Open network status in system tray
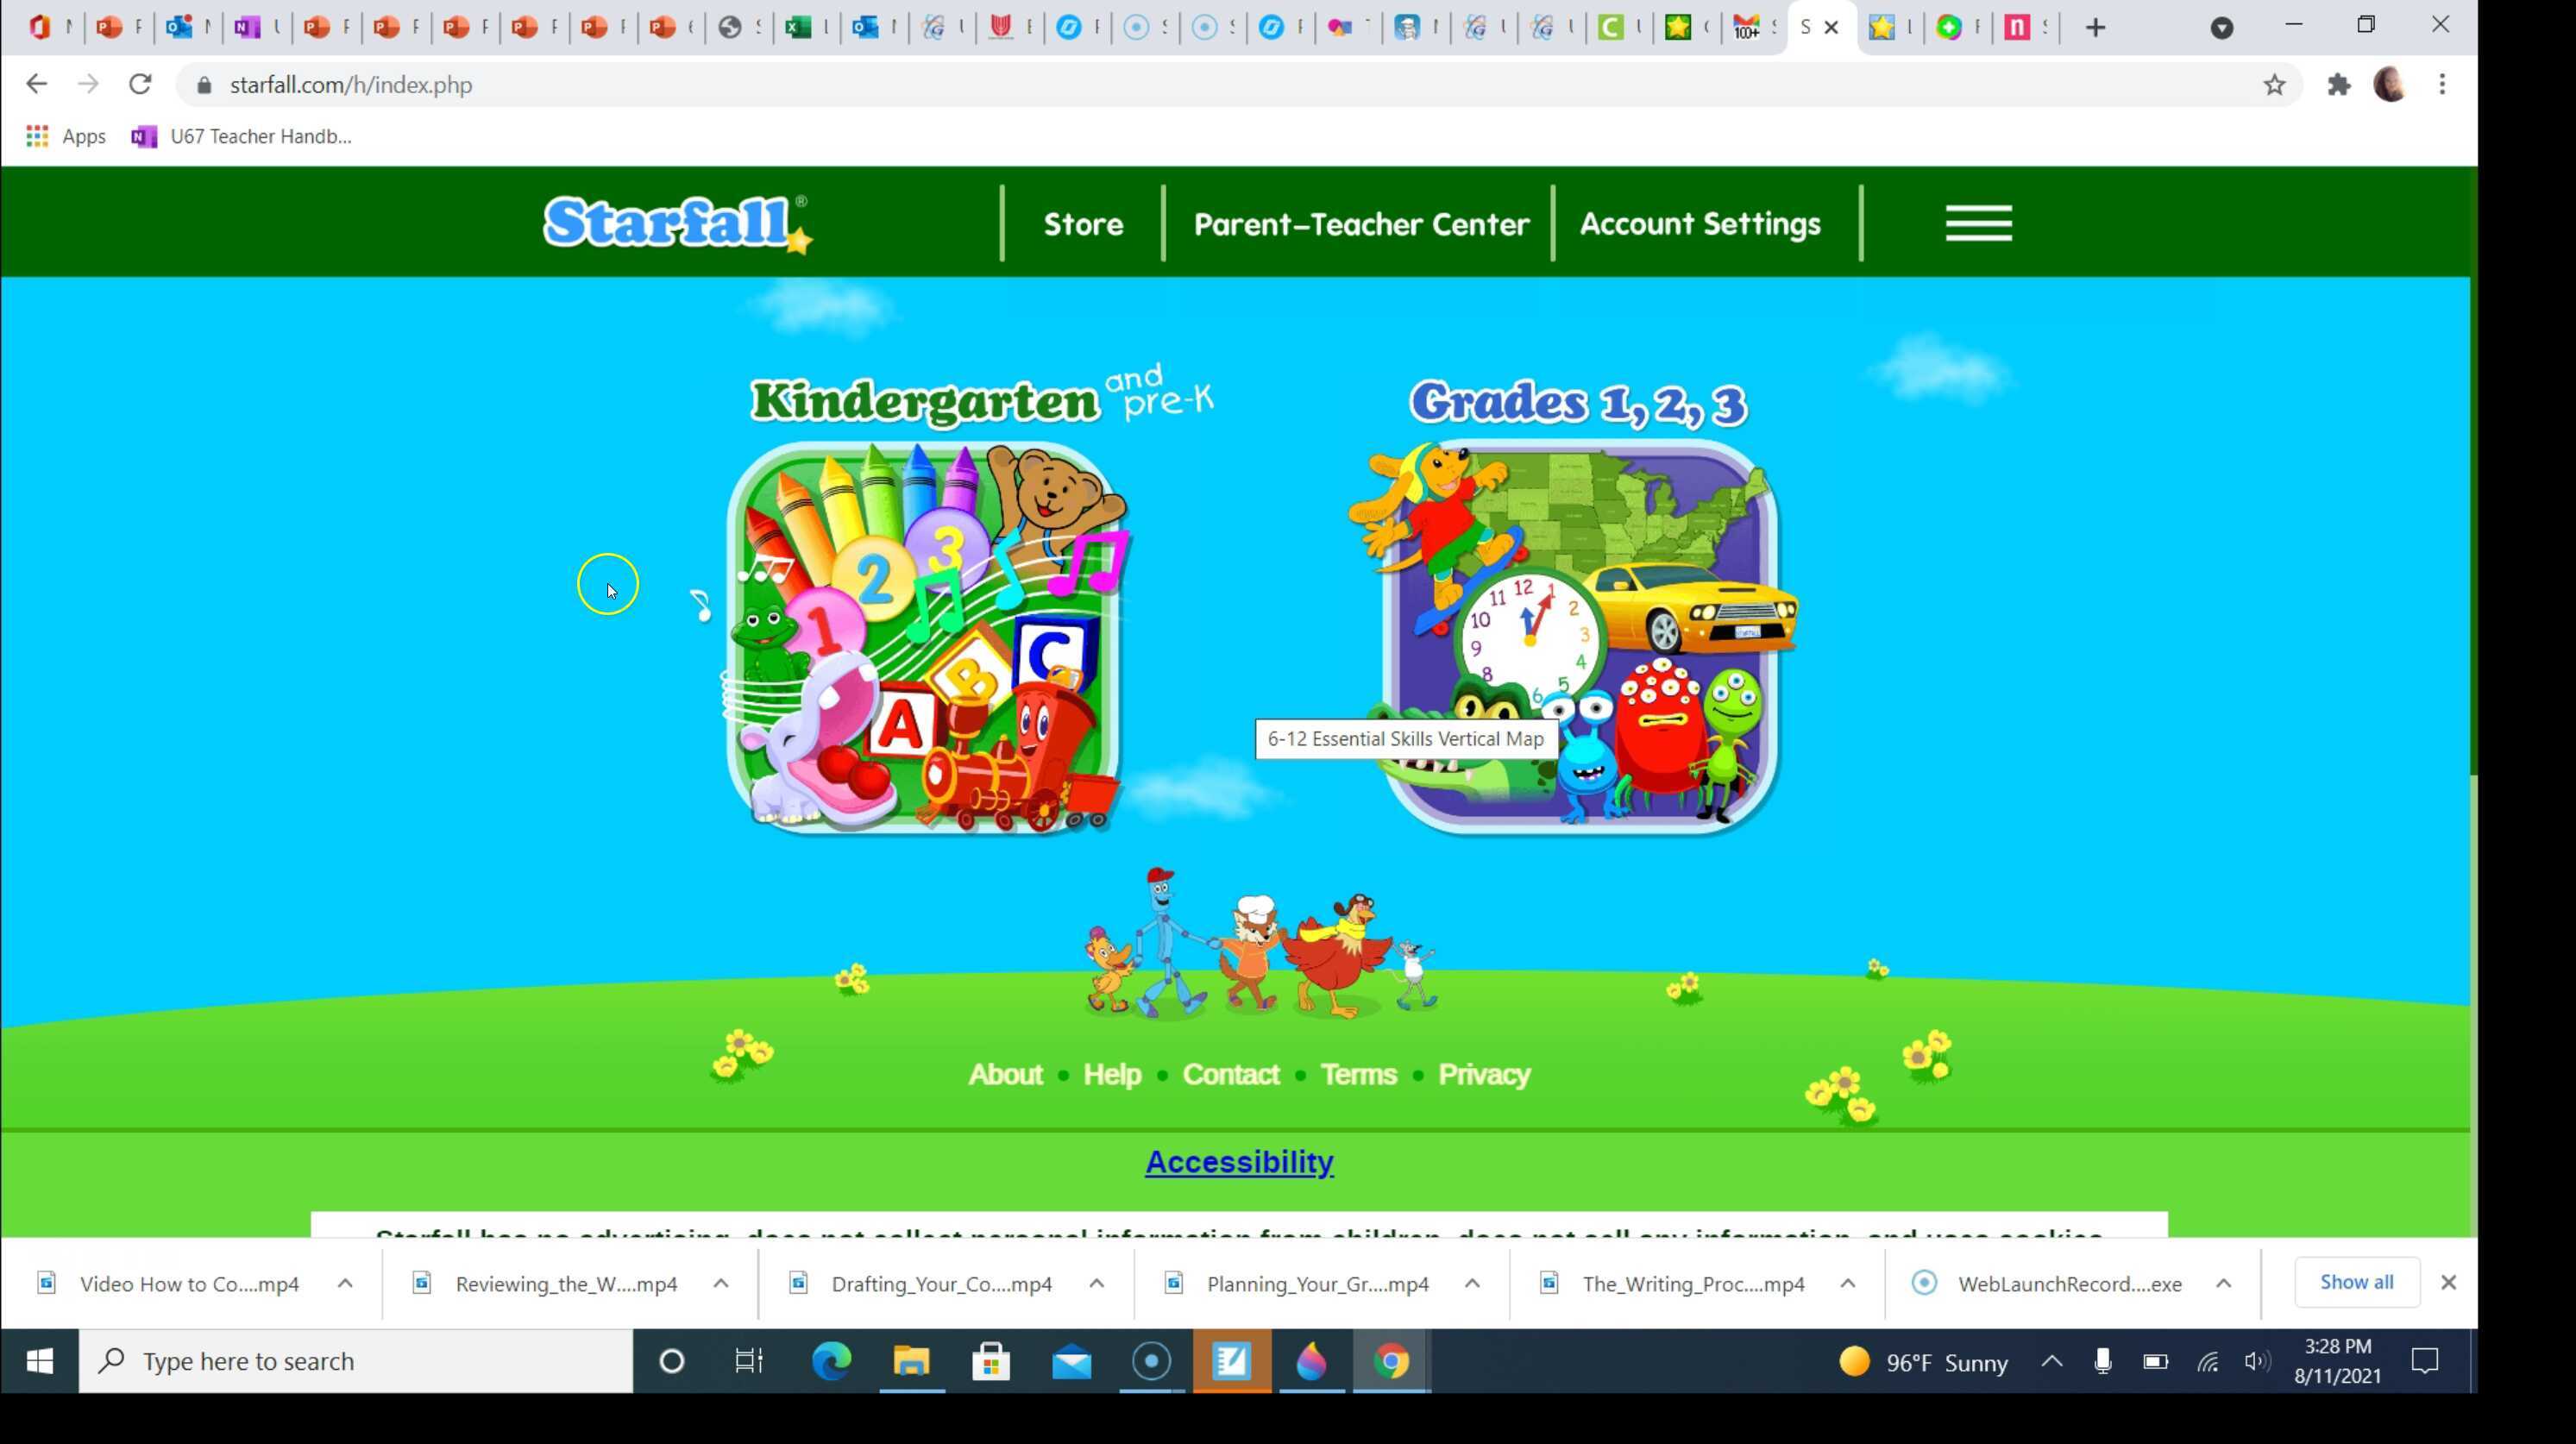The height and width of the screenshot is (1444, 2576). click(2207, 1361)
